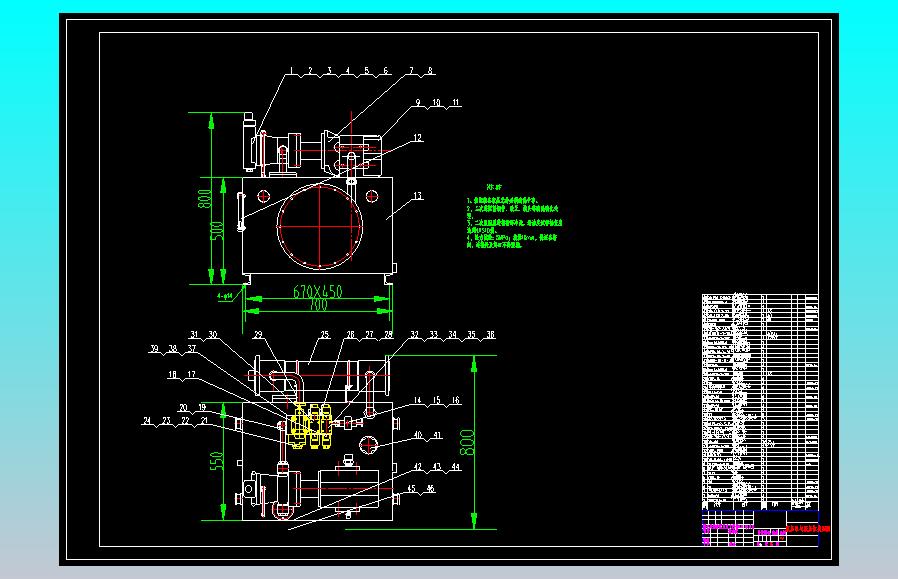Select the green 550 dimension text
The width and height of the screenshot is (898, 579).
216,461
